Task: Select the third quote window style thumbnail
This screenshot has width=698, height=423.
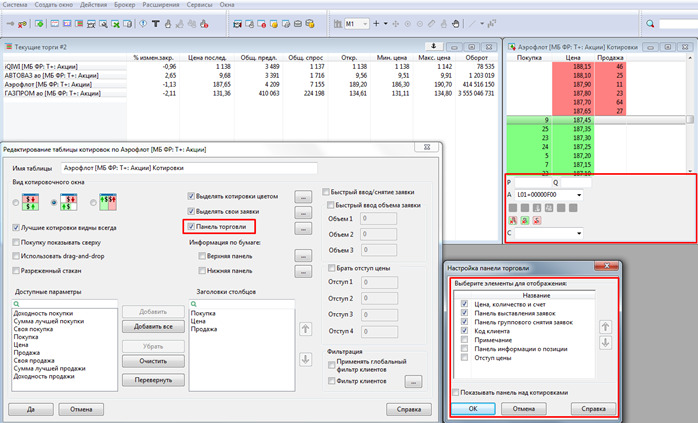Action: (x=108, y=202)
